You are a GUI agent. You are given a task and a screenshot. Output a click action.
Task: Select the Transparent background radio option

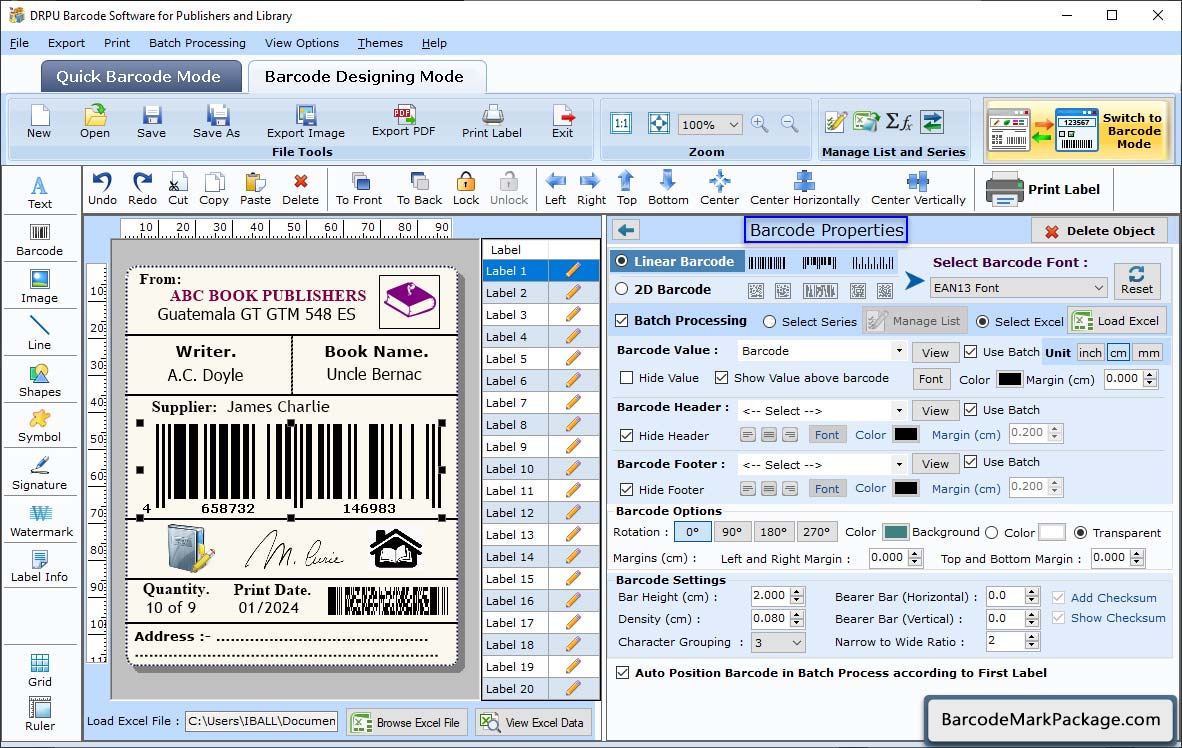tap(1080, 532)
